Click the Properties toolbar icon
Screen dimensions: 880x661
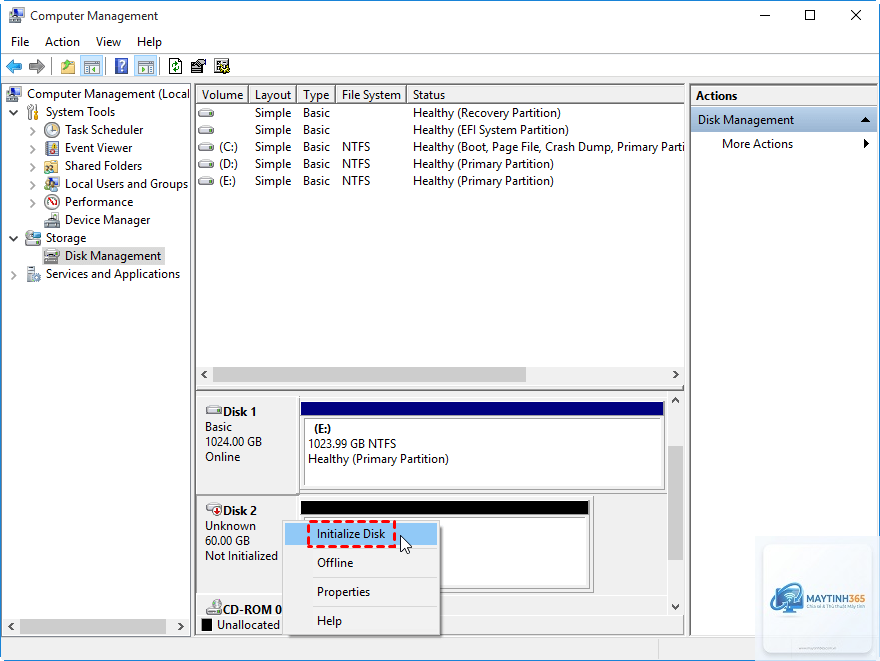(198, 67)
